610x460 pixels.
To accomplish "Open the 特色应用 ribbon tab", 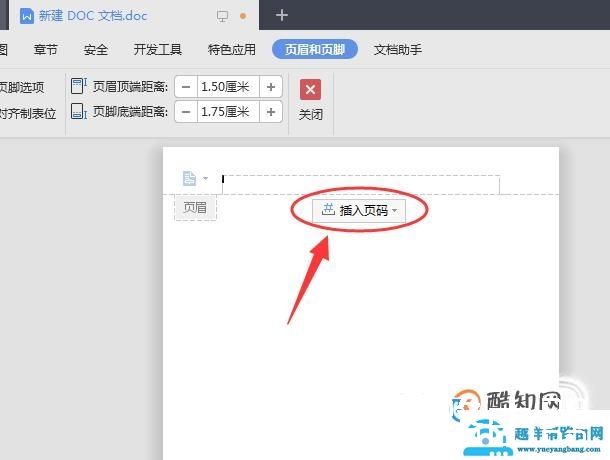I will [x=232, y=49].
